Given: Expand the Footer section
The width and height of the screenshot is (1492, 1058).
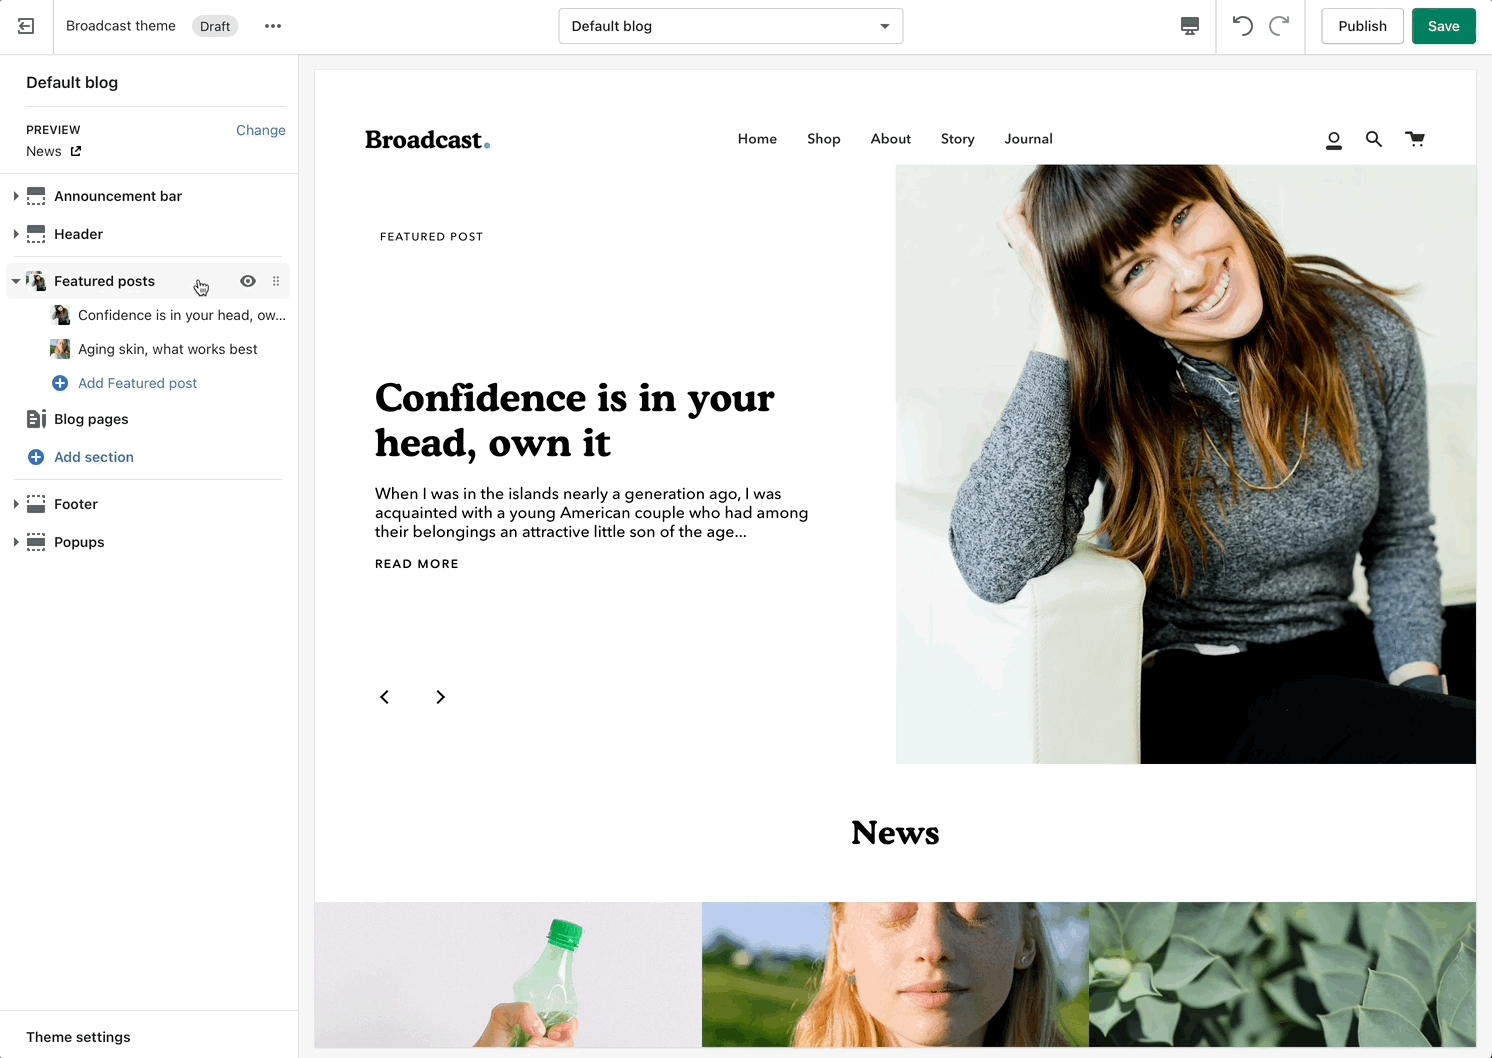Looking at the screenshot, I should (x=16, y=504).
